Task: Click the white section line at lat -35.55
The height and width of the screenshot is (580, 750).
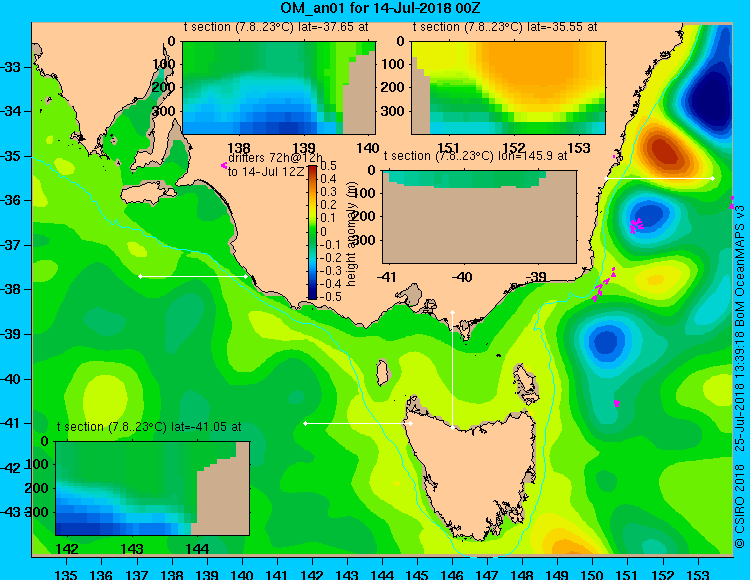Action: pos(659,178)
